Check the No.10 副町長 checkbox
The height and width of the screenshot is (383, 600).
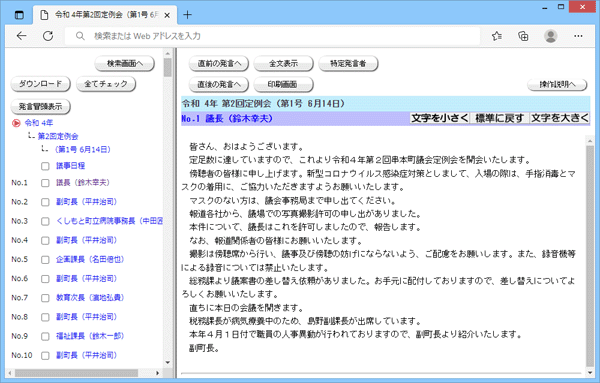click(45, 355)
